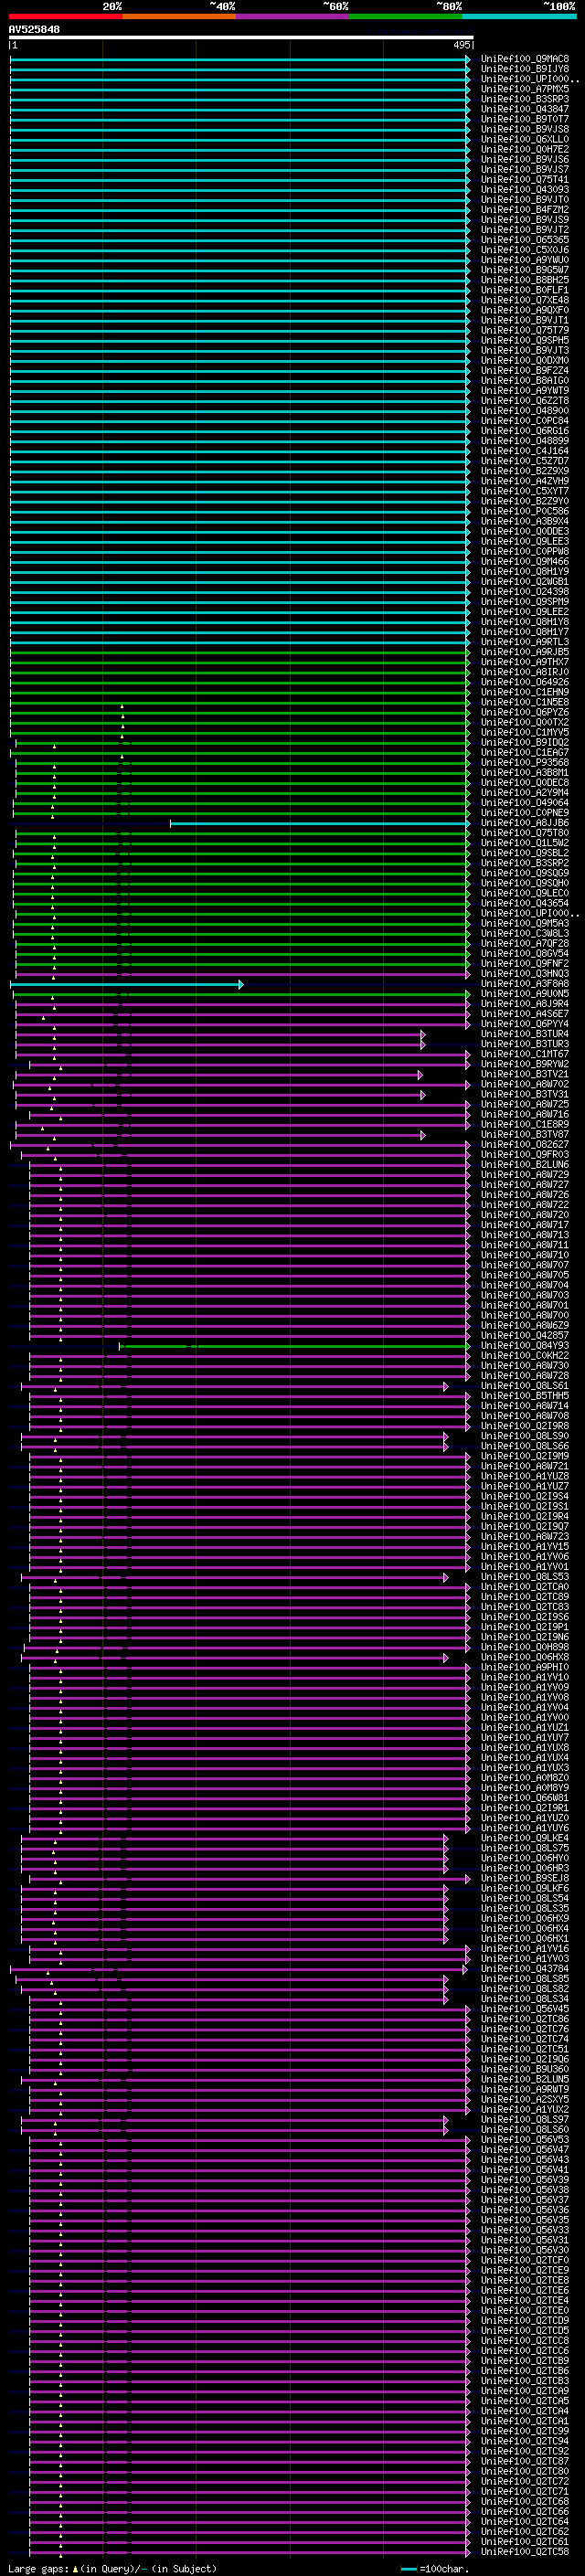
Task: Click the Large gaps legend text
Action: [x=112, y=2569]
